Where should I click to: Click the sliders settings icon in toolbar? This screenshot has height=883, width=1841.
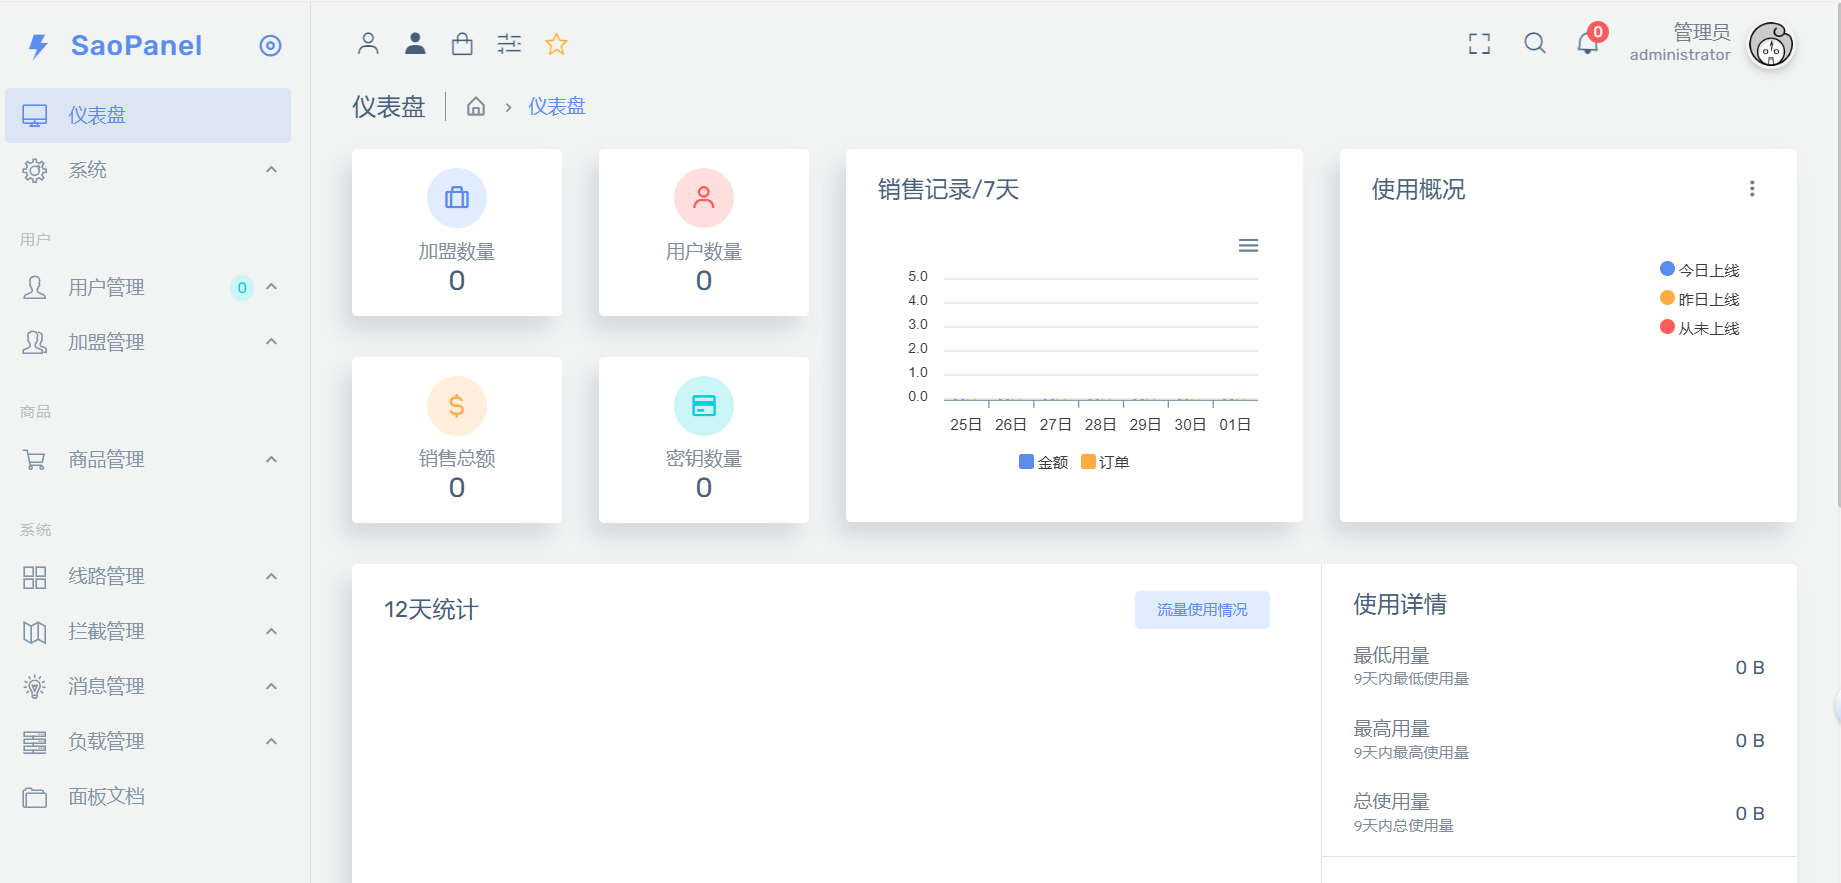(509, 43)
